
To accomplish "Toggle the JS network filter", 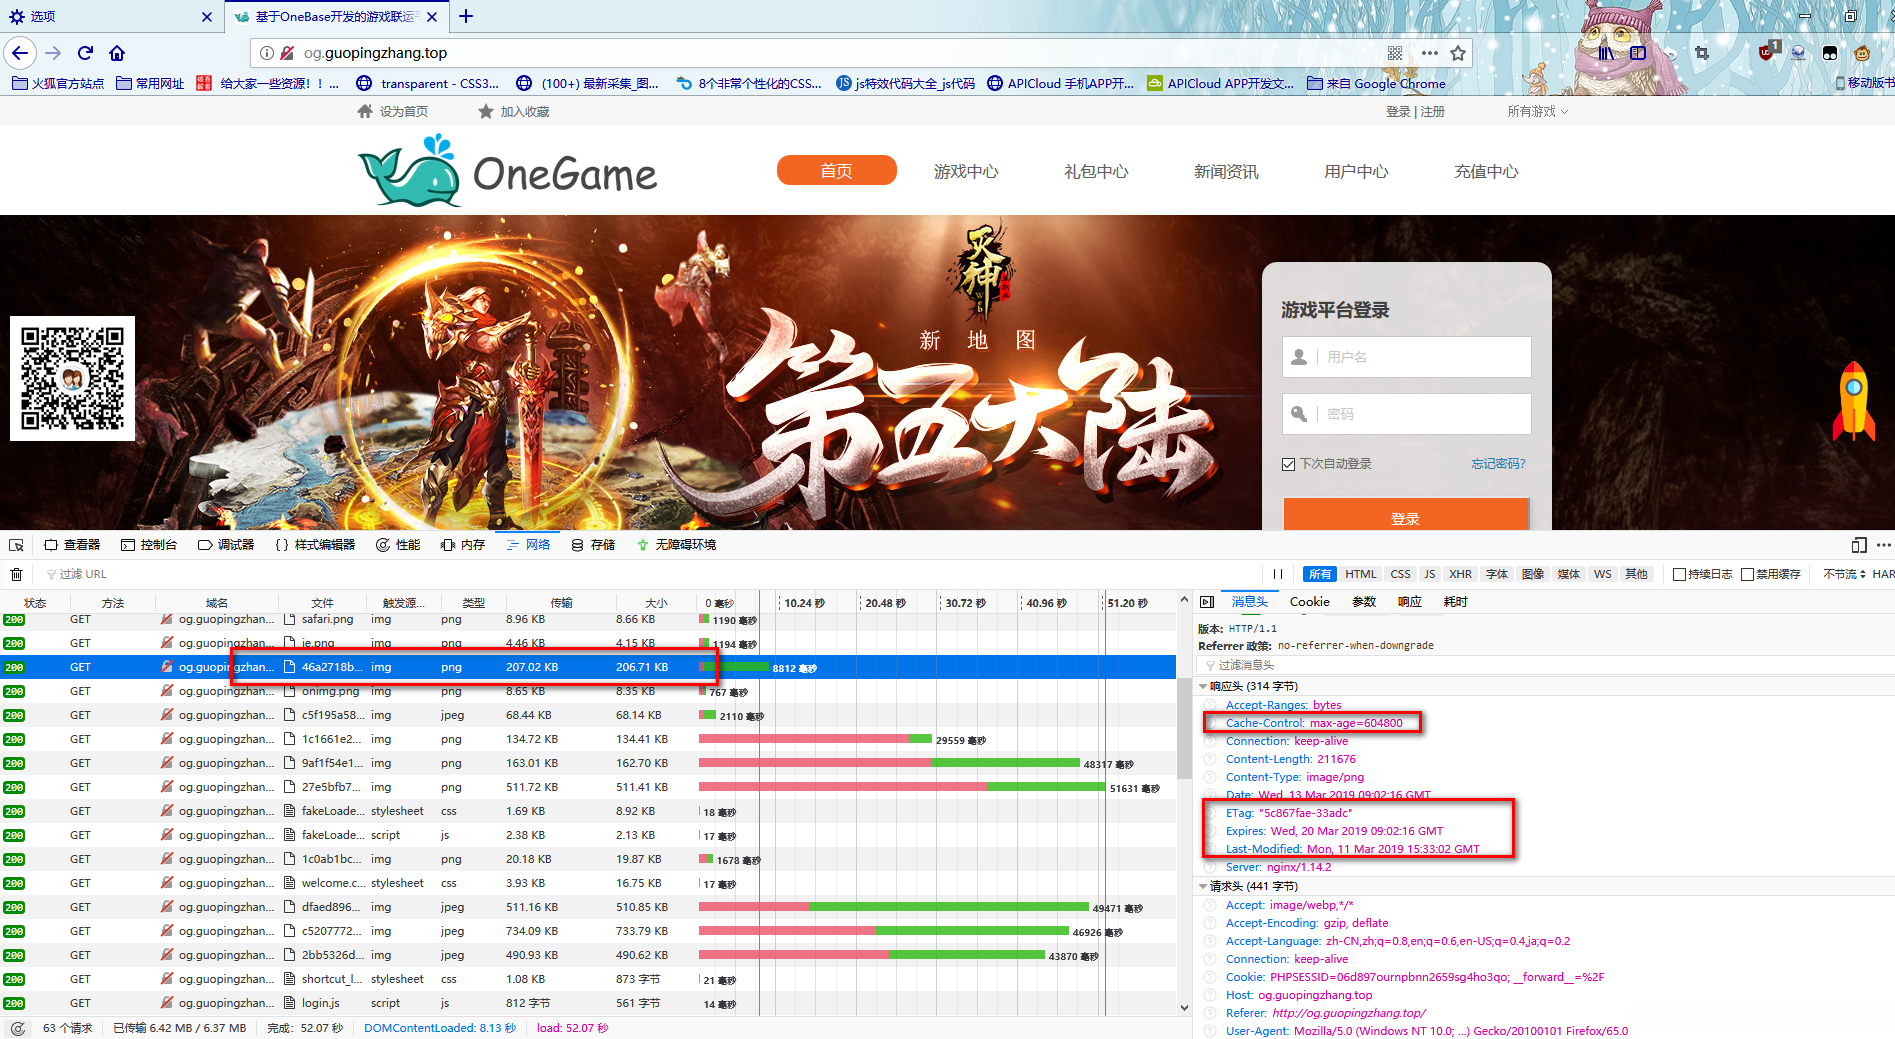I will pos(1430,574).
